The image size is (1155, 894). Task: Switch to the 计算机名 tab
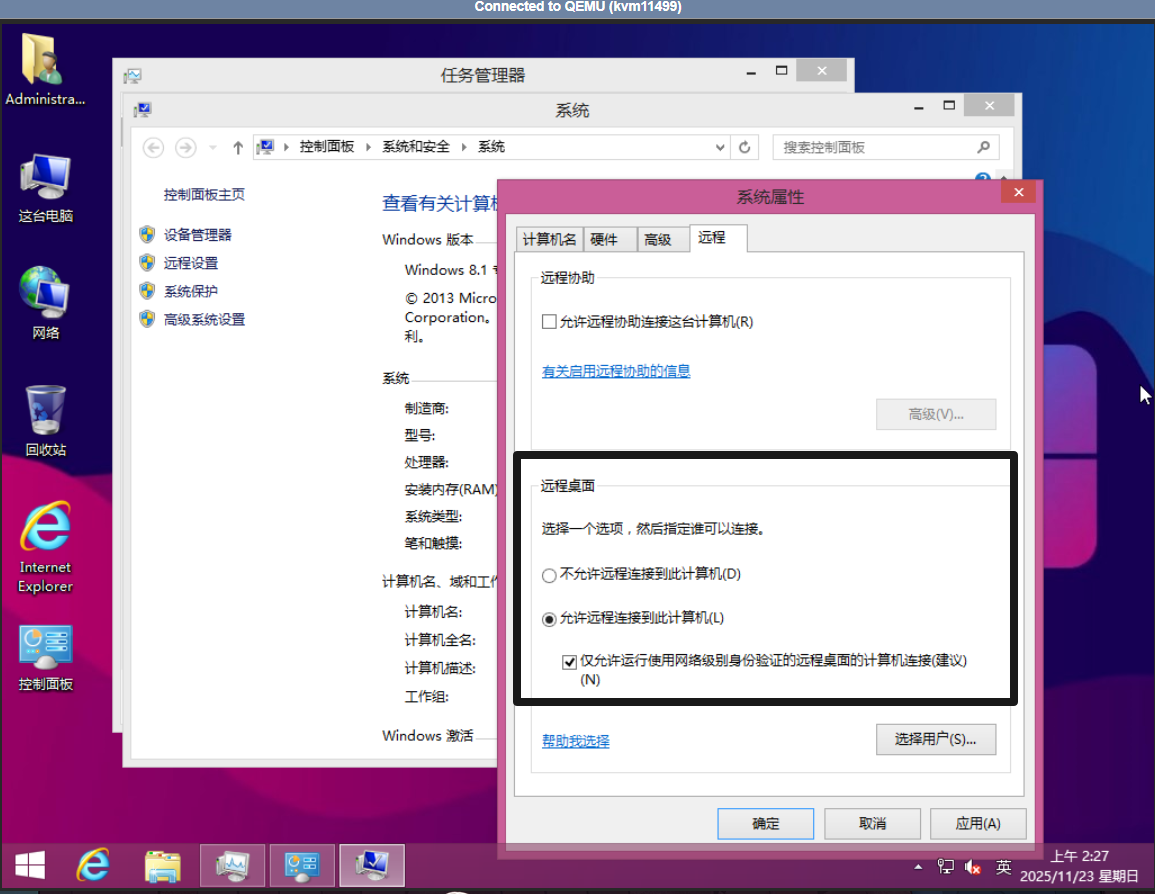[x=549, y=239]
